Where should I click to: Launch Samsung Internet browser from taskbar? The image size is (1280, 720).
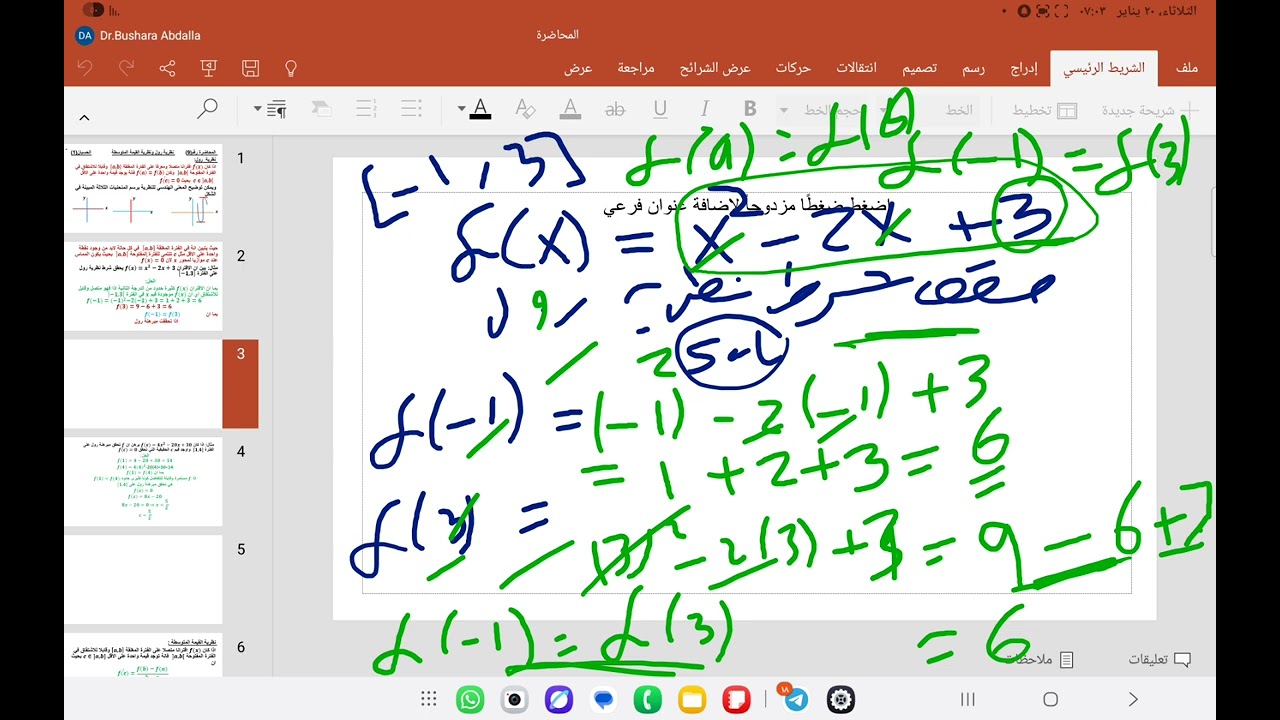coord(558,699)
